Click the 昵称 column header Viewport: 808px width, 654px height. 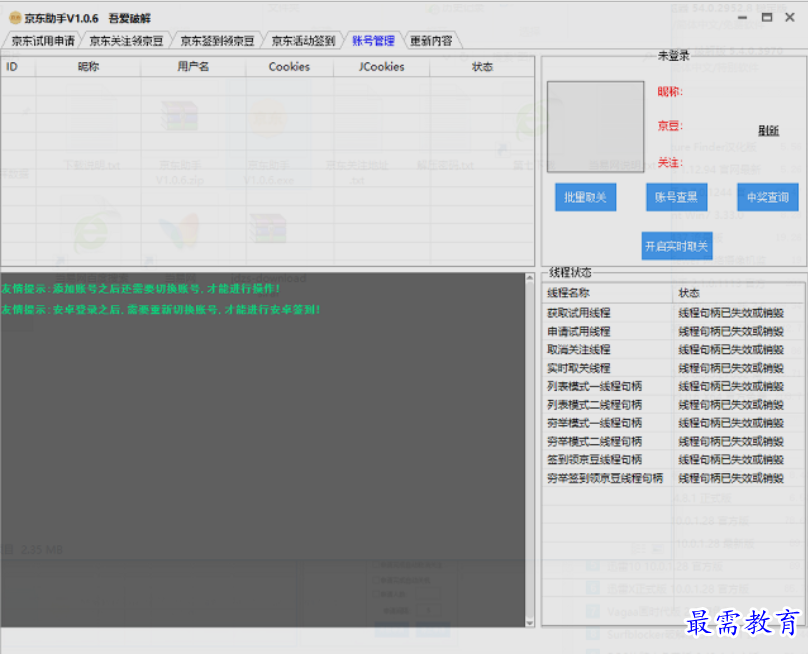(88, 66)
